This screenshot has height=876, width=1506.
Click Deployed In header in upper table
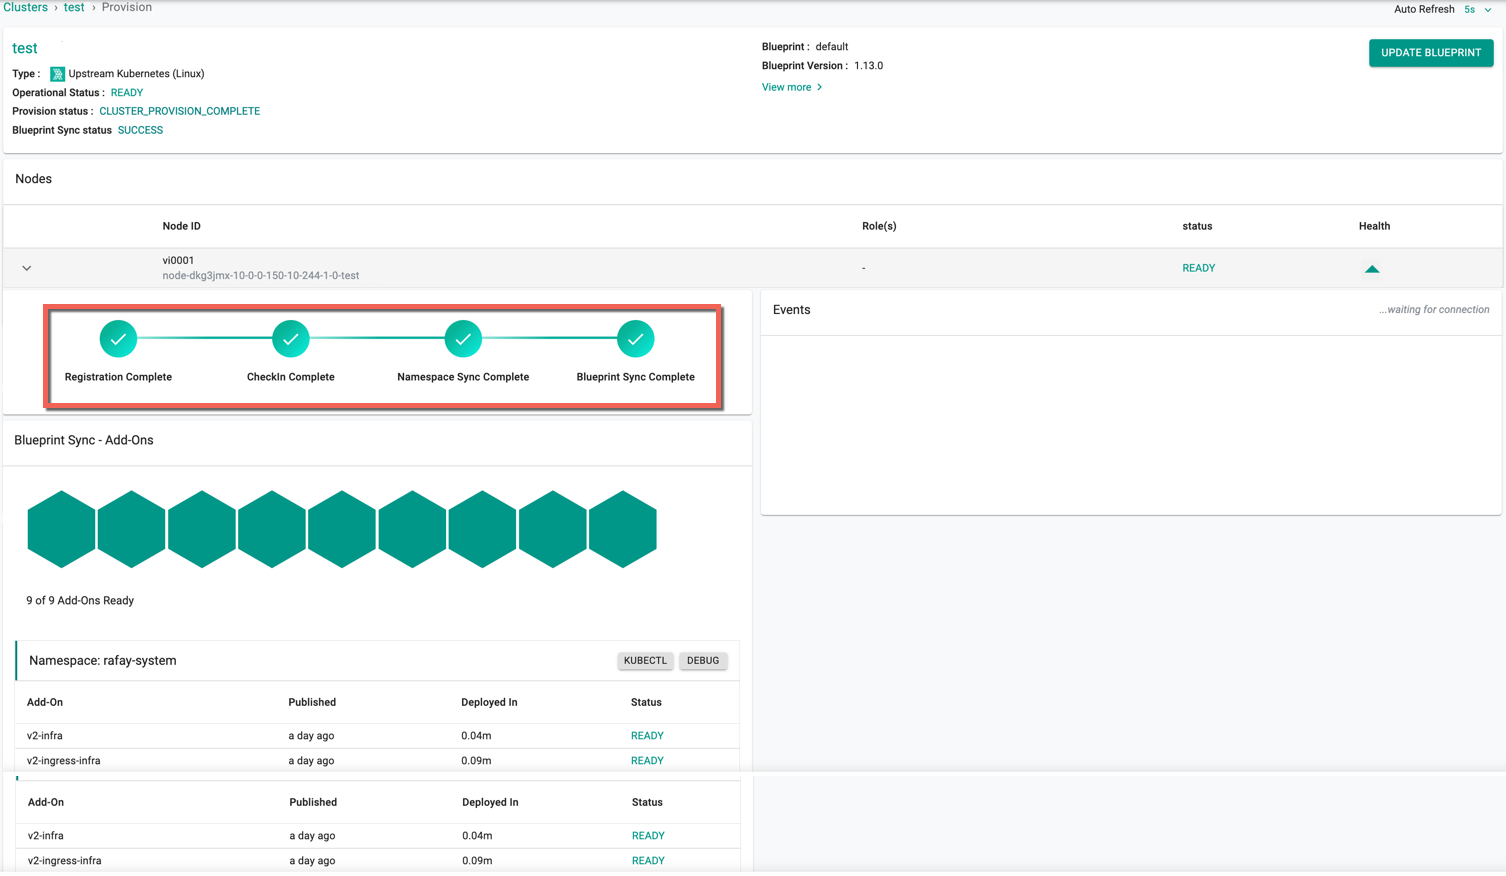pos(489,702)
